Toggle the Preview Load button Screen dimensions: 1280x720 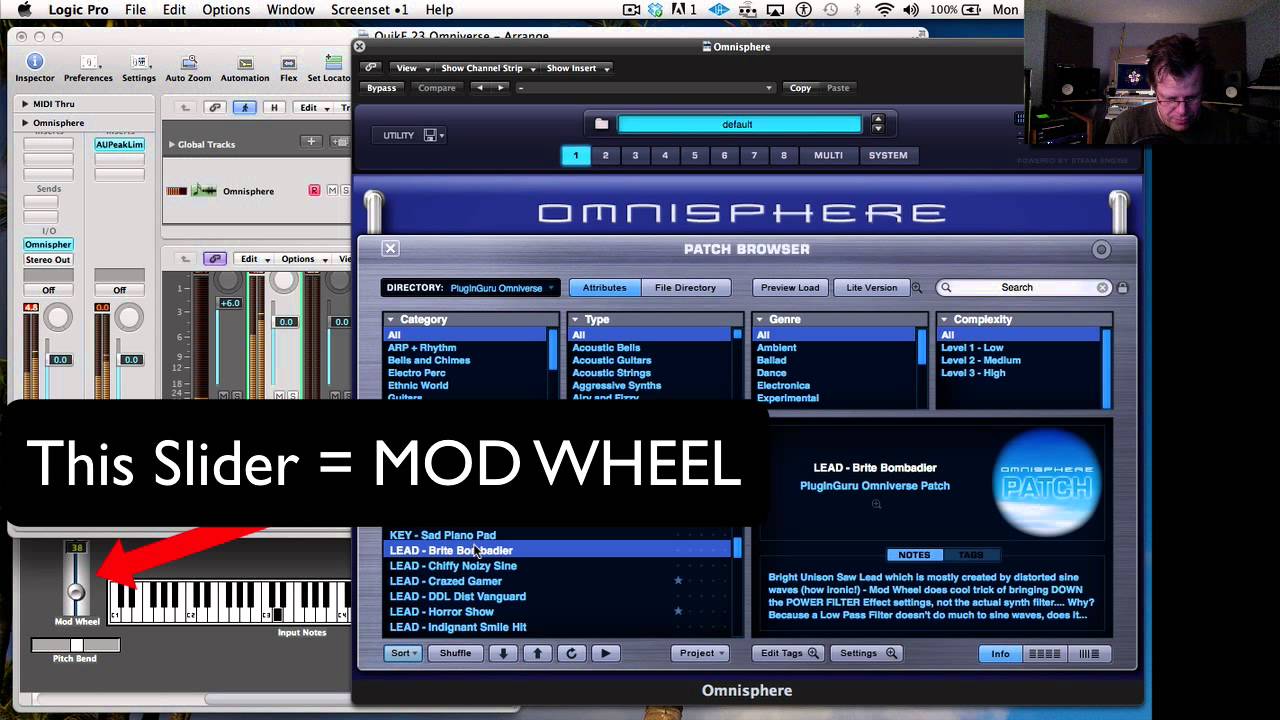790,288
